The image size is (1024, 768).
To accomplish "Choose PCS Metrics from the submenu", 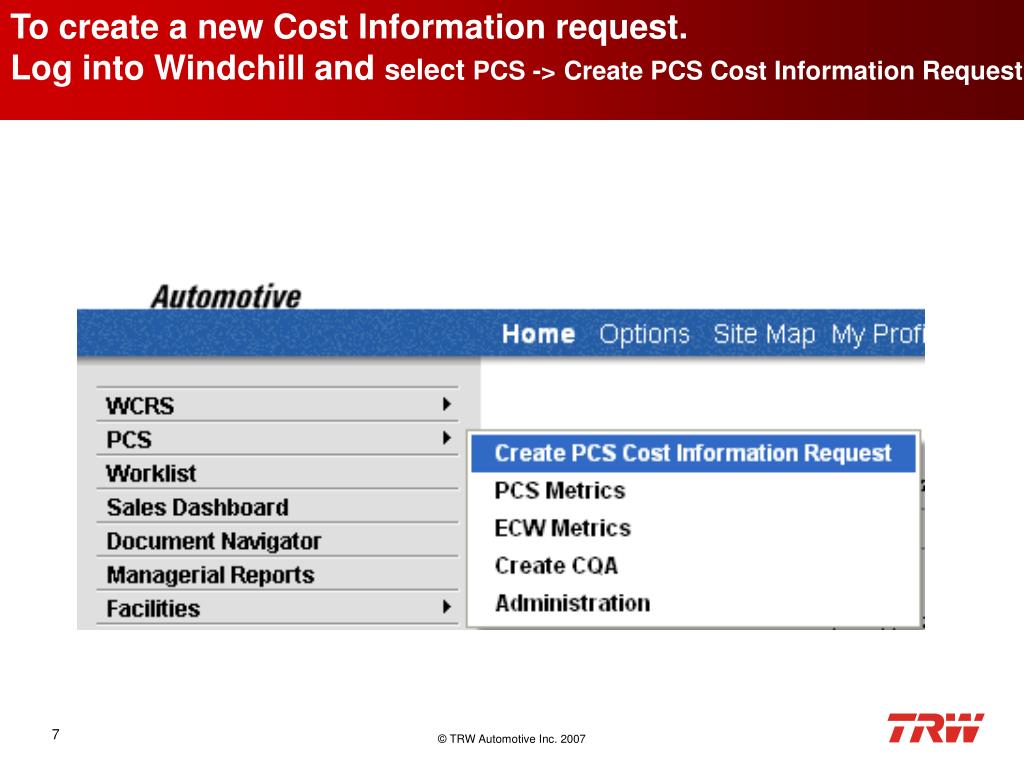I will pyautogui.click(x=560, y=490).
